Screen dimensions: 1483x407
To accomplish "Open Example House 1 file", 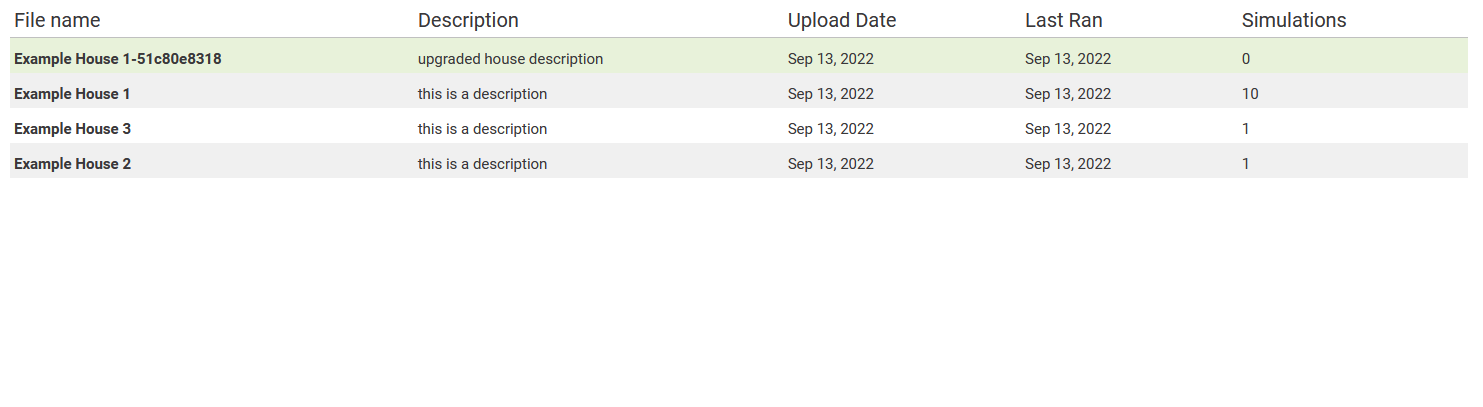I will [72, 94].
